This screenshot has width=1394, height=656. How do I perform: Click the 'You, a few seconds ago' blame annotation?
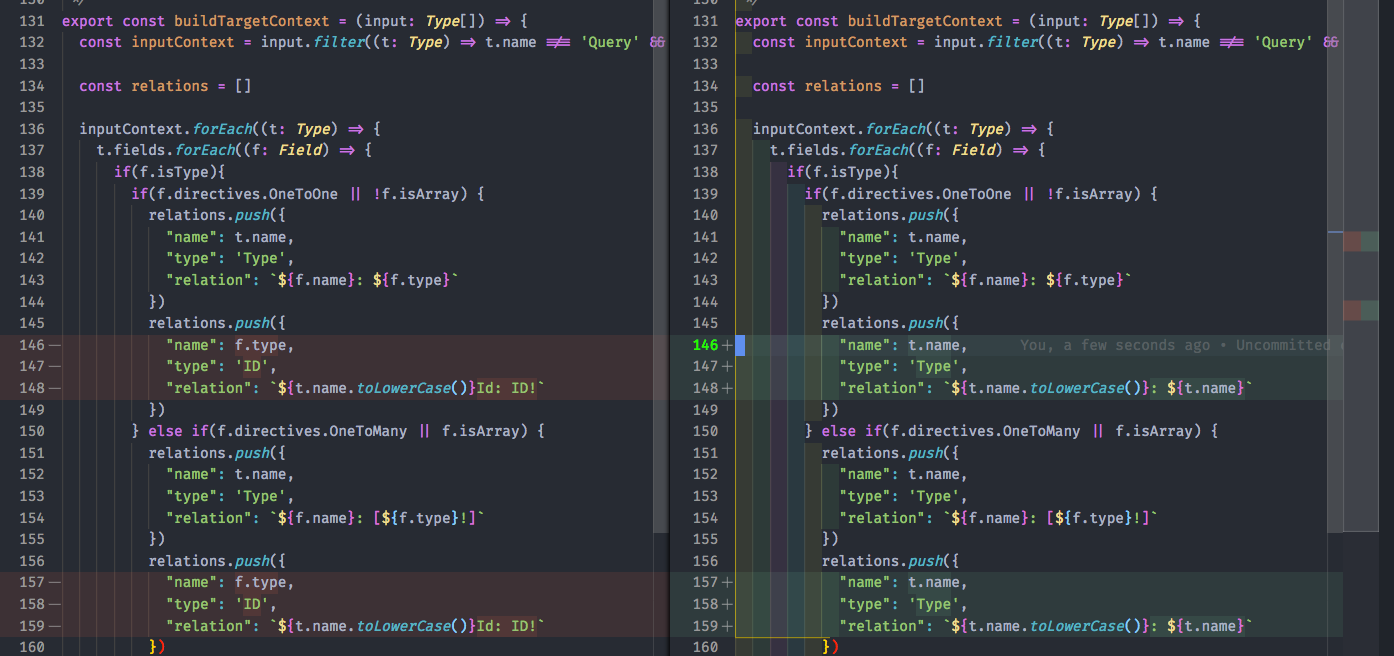coord(1115,345)
